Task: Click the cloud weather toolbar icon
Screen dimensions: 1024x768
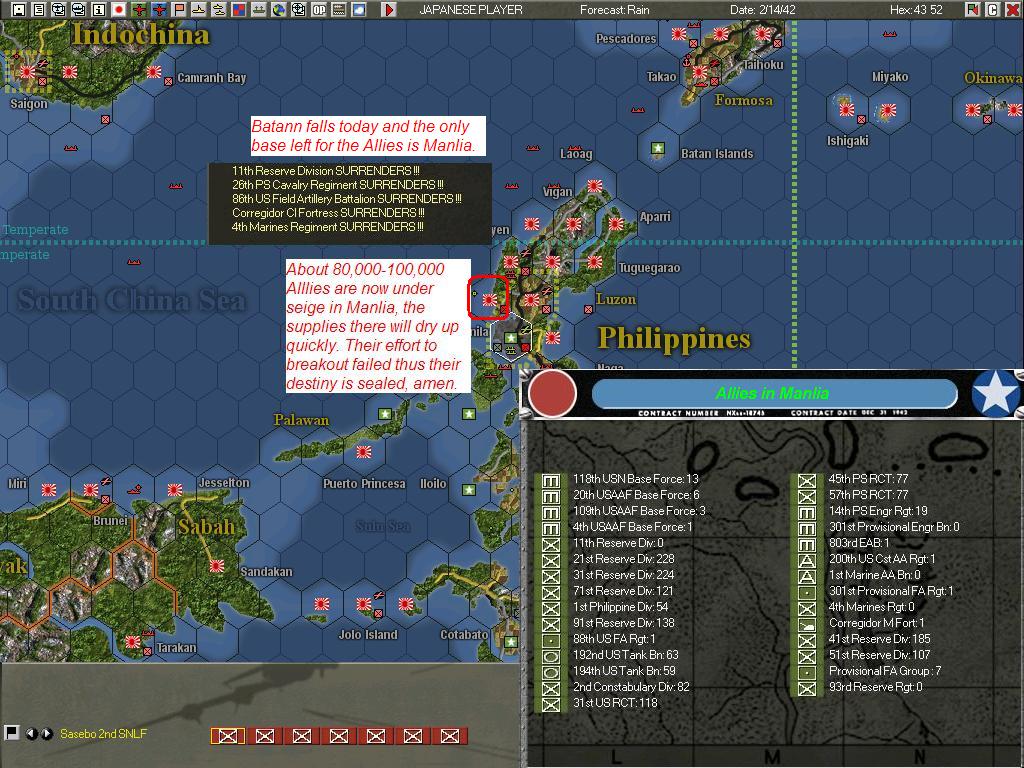Action: point(359,9)
